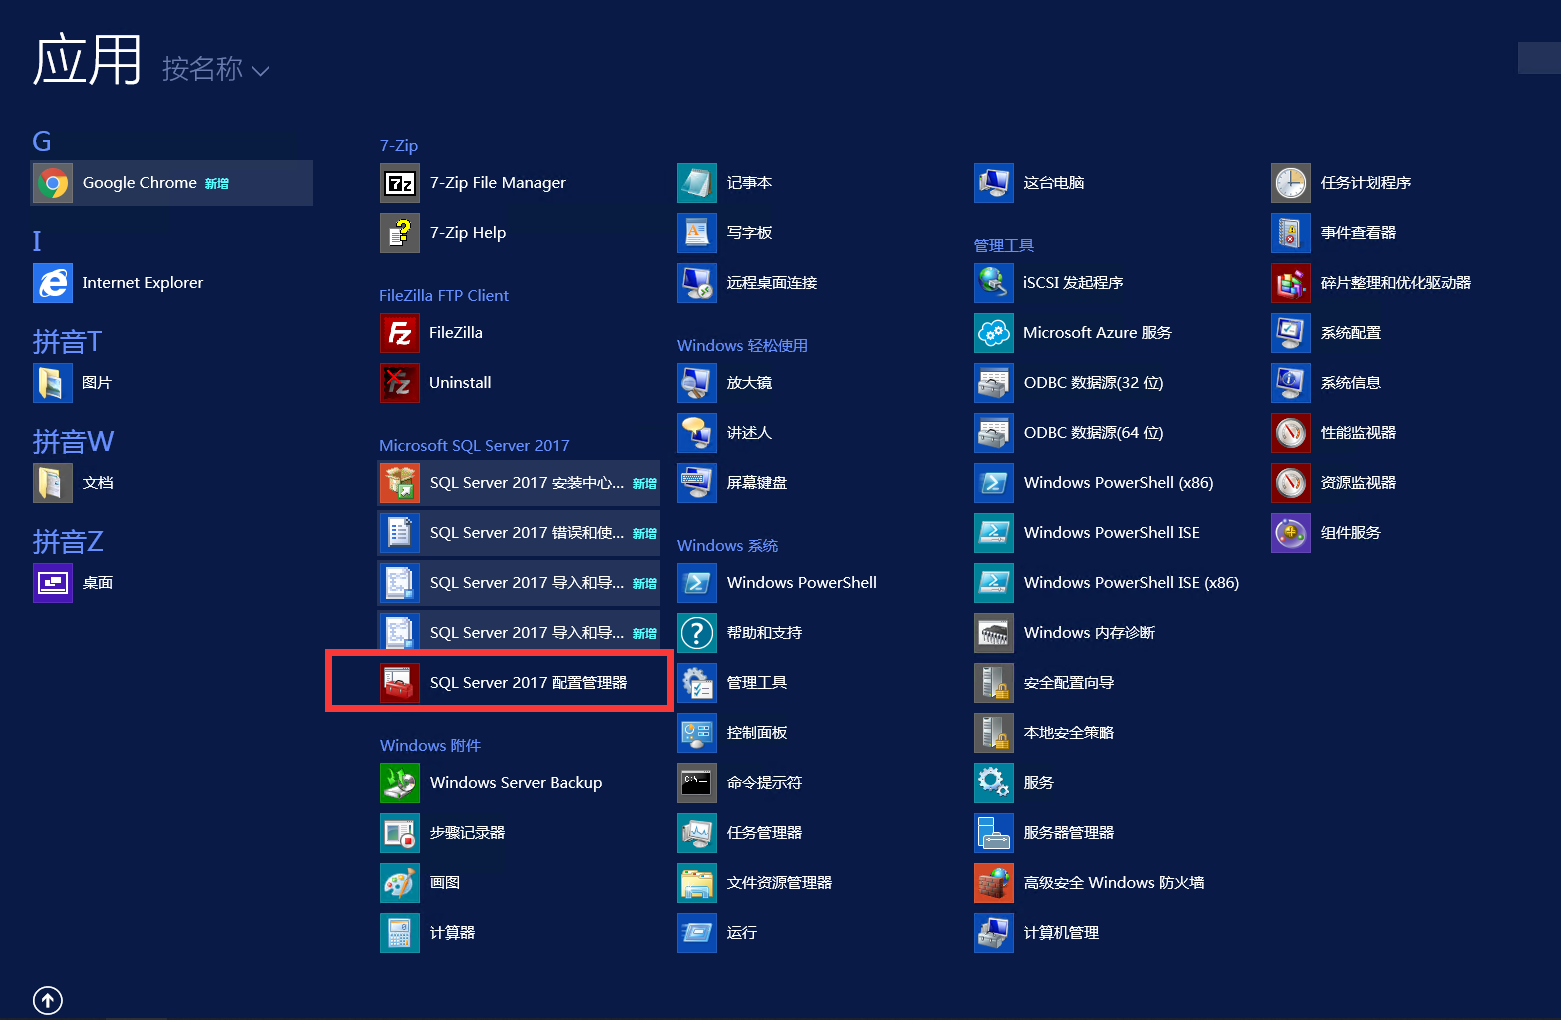Open 记事本 app label
1561x1020 pixels.
point(749,183)
